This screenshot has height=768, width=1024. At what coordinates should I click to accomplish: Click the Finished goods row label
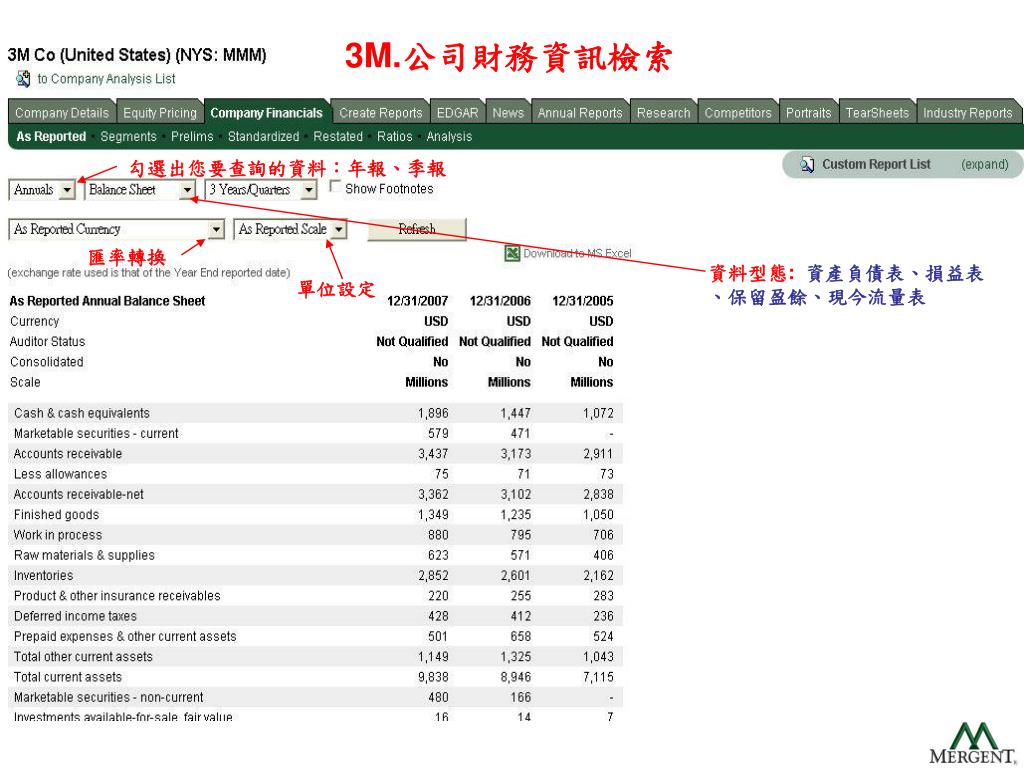(x=56, y=515)
